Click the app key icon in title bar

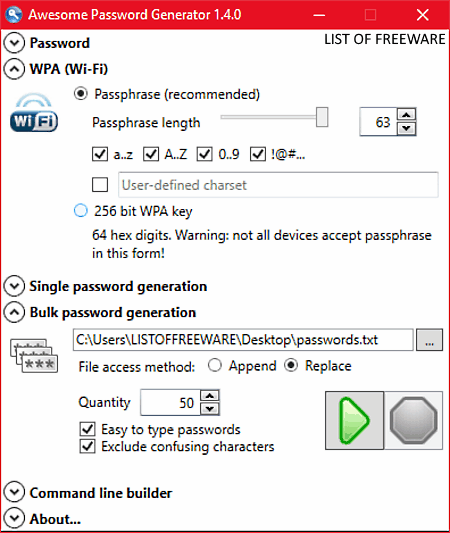pyautogui.click(x=14, y=15)
